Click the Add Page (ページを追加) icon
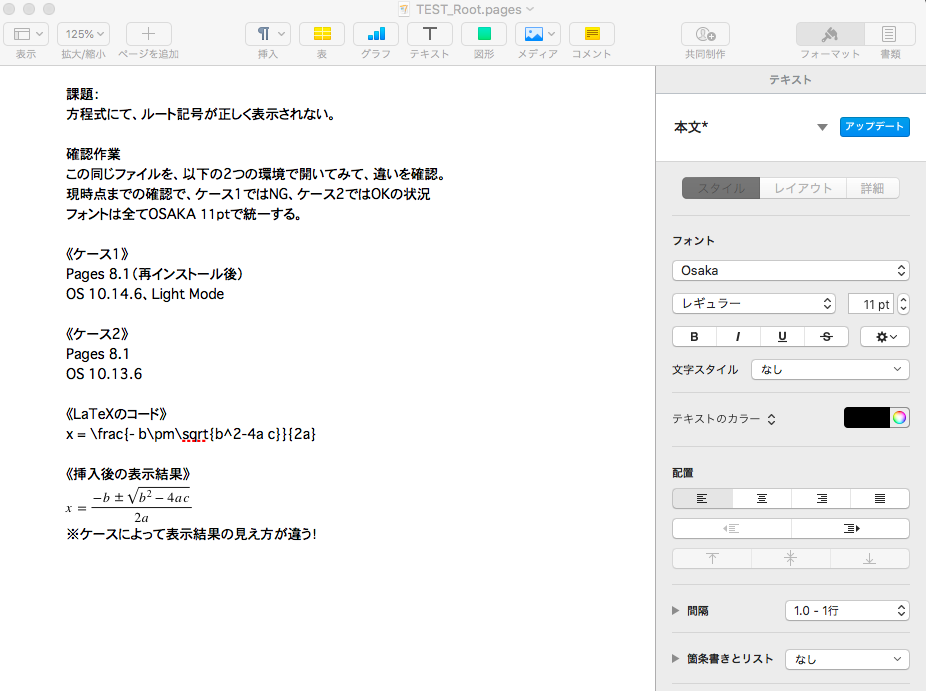Viewport: 926px width, 691px height. pyautogui.click(x=148, y=34)
